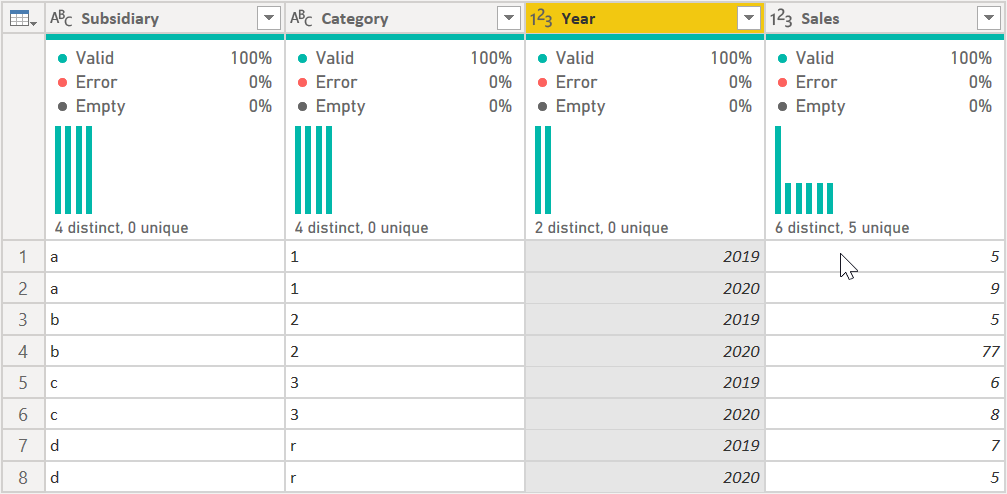The image size is (1007, 494).
Task: Click Year cell 2019 in row 1
Action: click(645, 256)
